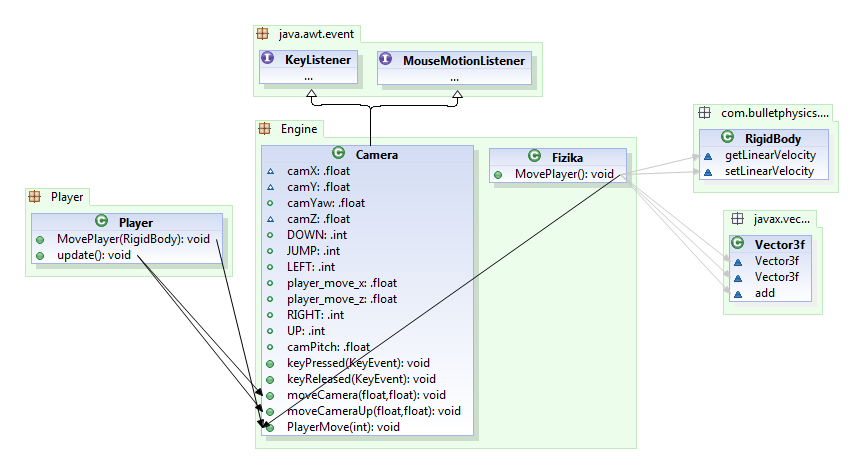Select the com.bulletphysics package label
This screenshot has height=474, width=864.
coord(775,113)
